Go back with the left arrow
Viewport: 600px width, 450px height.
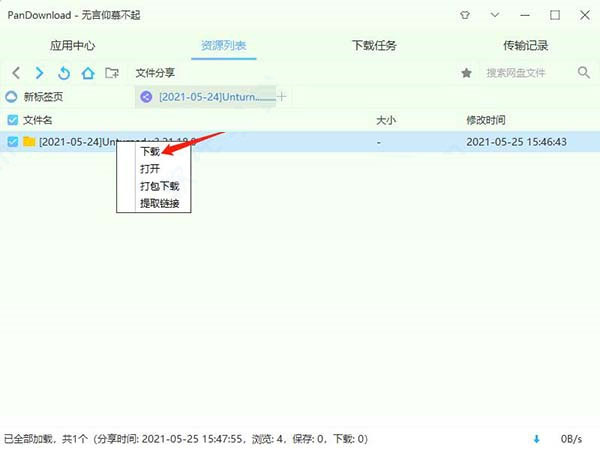point(16,73)
